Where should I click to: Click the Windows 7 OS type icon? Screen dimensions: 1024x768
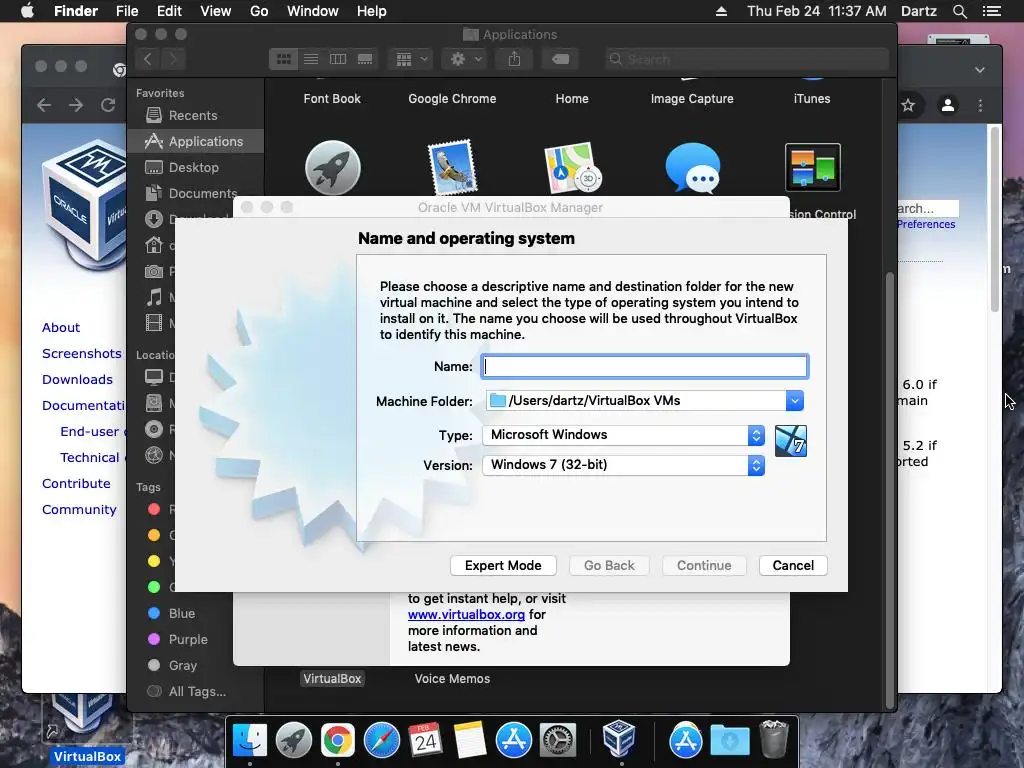pyautogui.click(x=790, y=441)
